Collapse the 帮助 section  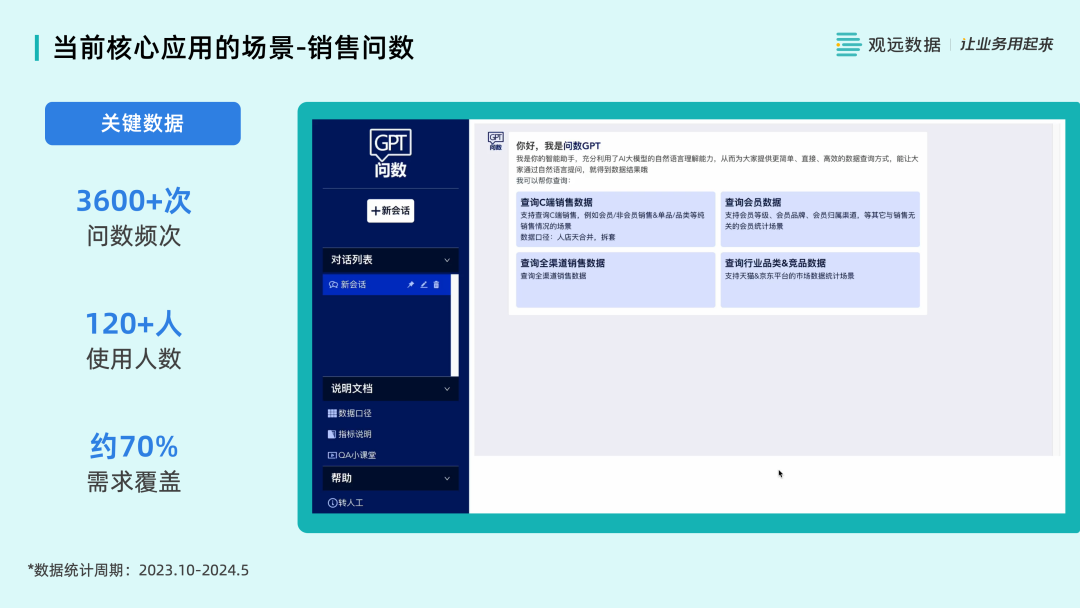click(447, 479)
